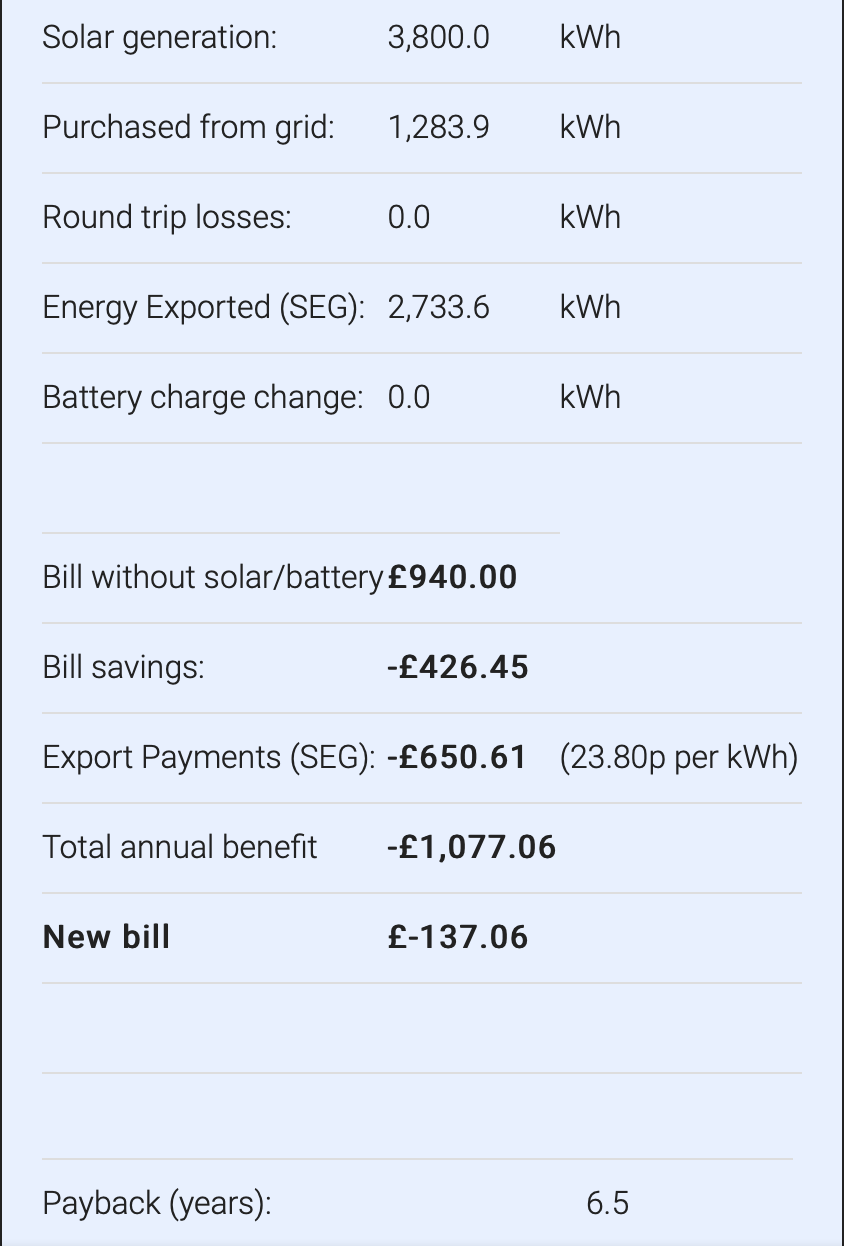Select the 23.80p per kWh rate note
844x1246 pixels.
click(679, 758)
